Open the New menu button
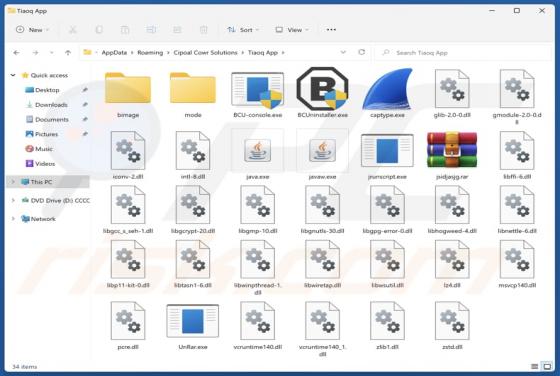Viewport: 560px width, 376px height. 32,30
